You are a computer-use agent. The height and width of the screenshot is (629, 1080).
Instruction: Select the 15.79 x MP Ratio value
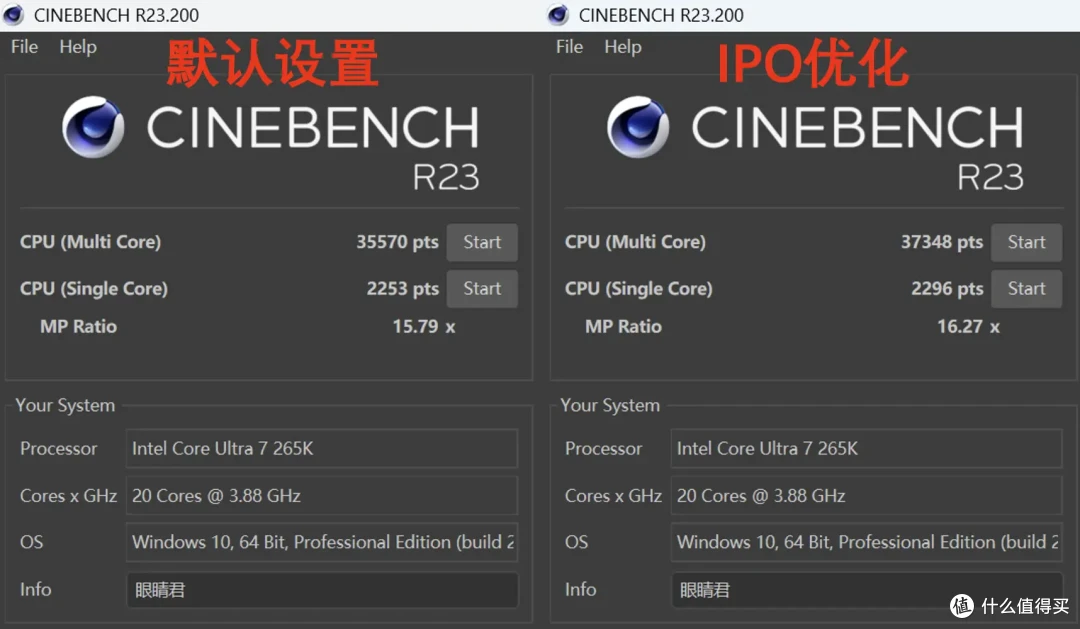pos(424,327)
